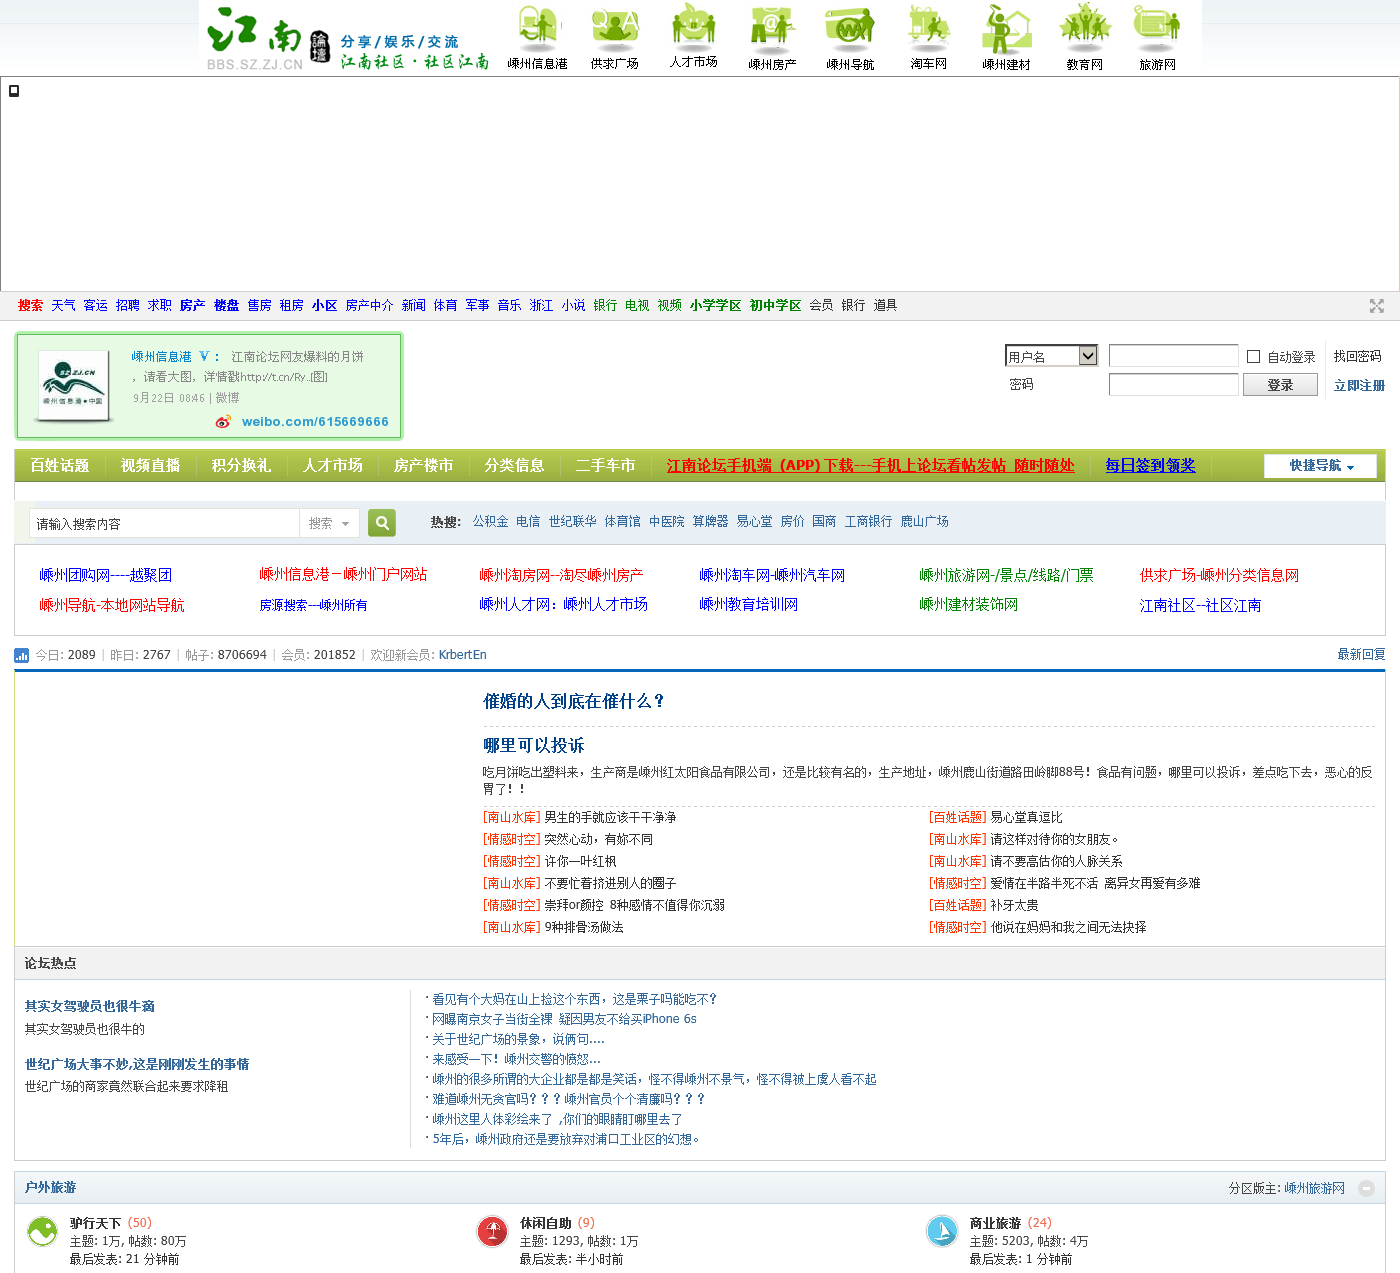Open the 分区版主 嵊州旅游网 link

[1314, 1189]
